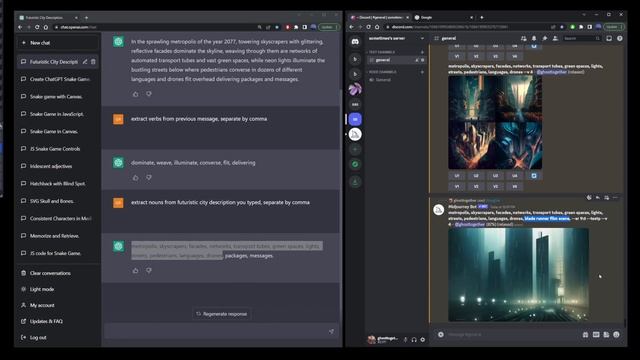Open more options on Midjourney Bot message
The image size is (640, 360).
point(615,198)
